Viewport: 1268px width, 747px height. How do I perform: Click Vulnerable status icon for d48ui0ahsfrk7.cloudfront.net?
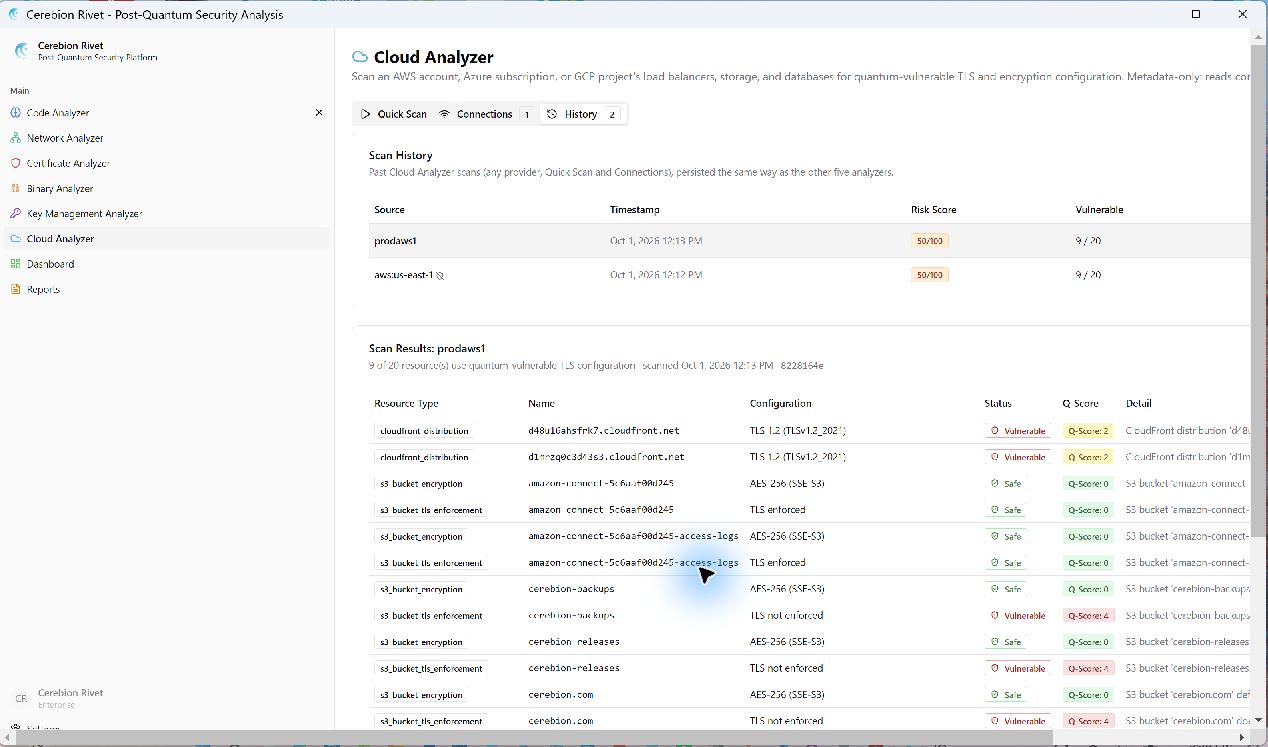point(995,431)
